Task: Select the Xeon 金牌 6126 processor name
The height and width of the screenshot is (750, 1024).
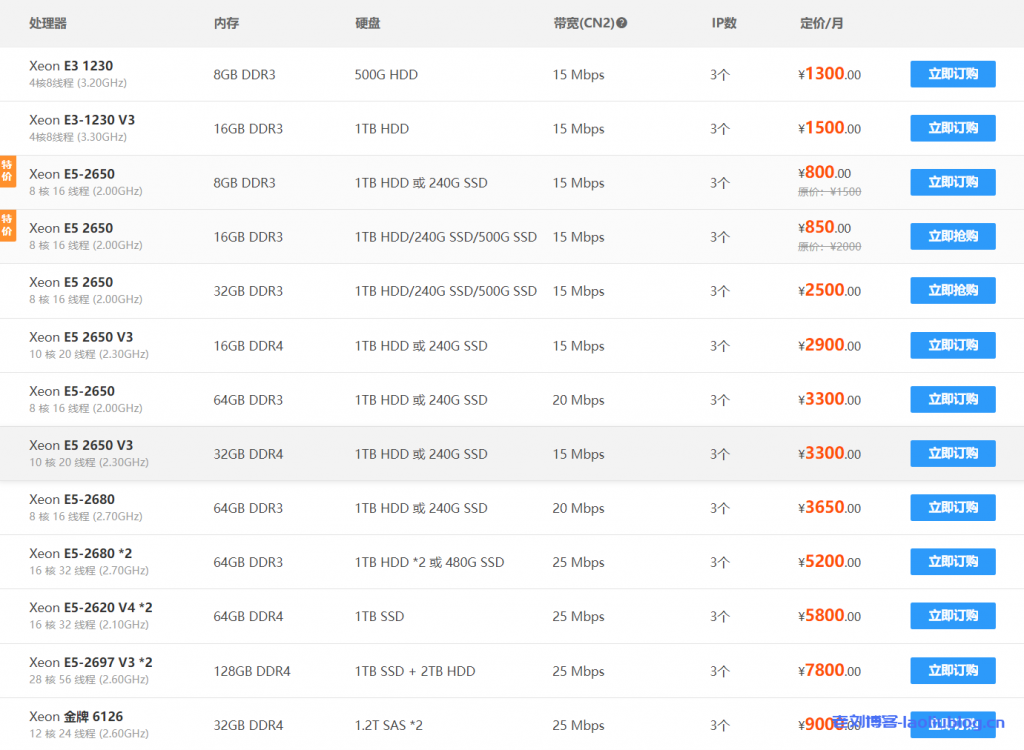Action: point(76,716)
